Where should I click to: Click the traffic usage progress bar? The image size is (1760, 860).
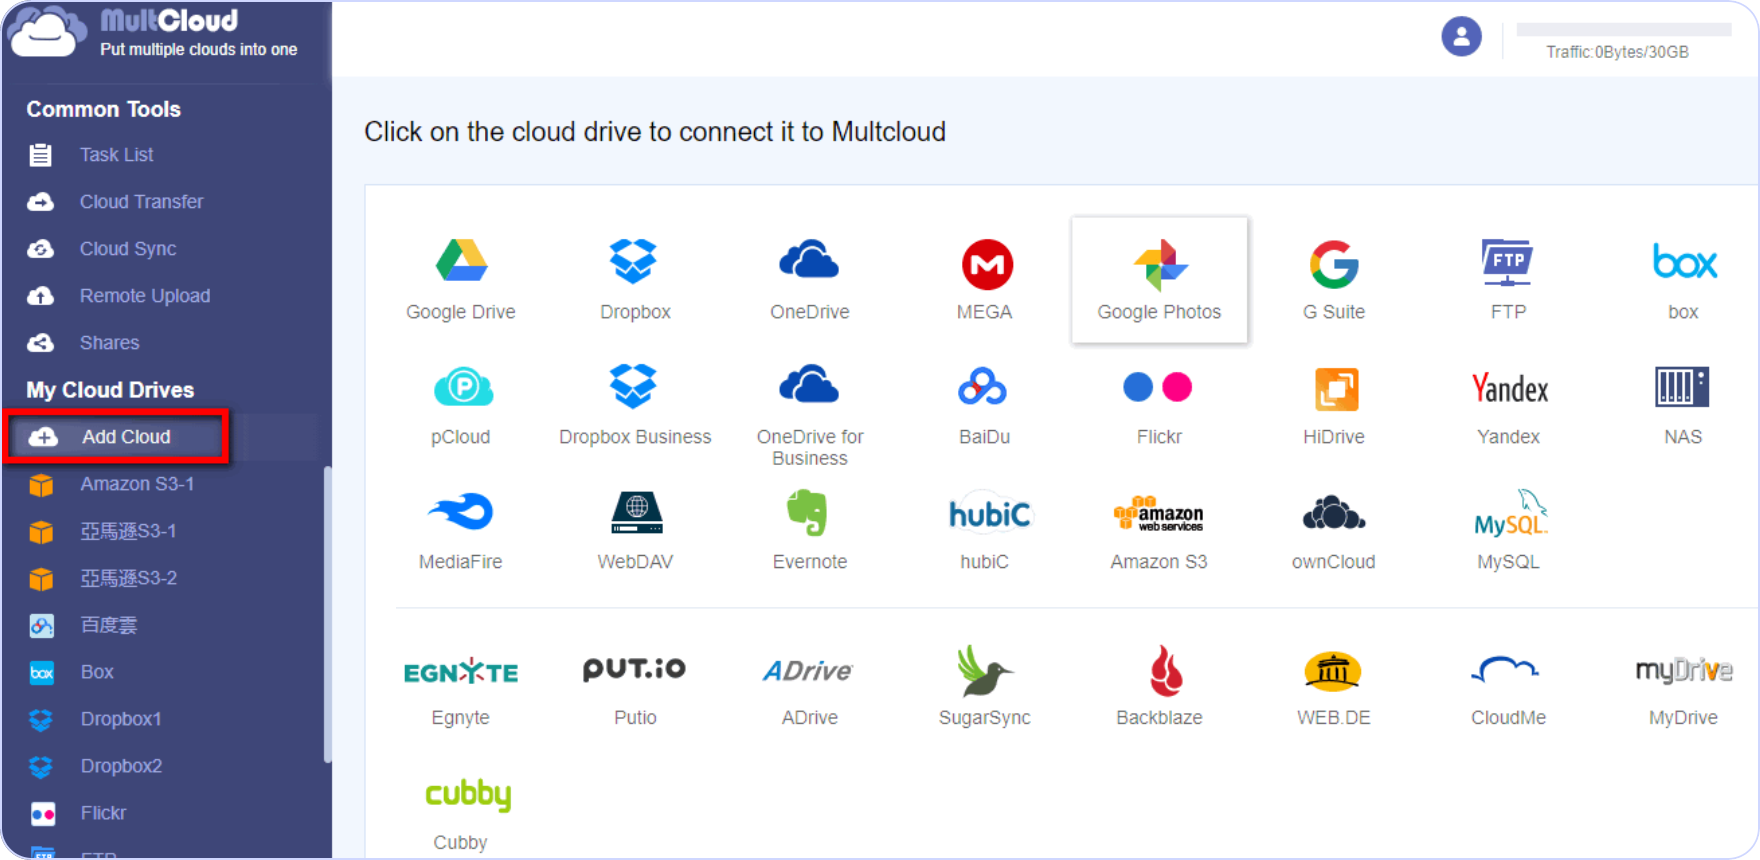(1624, 30)
